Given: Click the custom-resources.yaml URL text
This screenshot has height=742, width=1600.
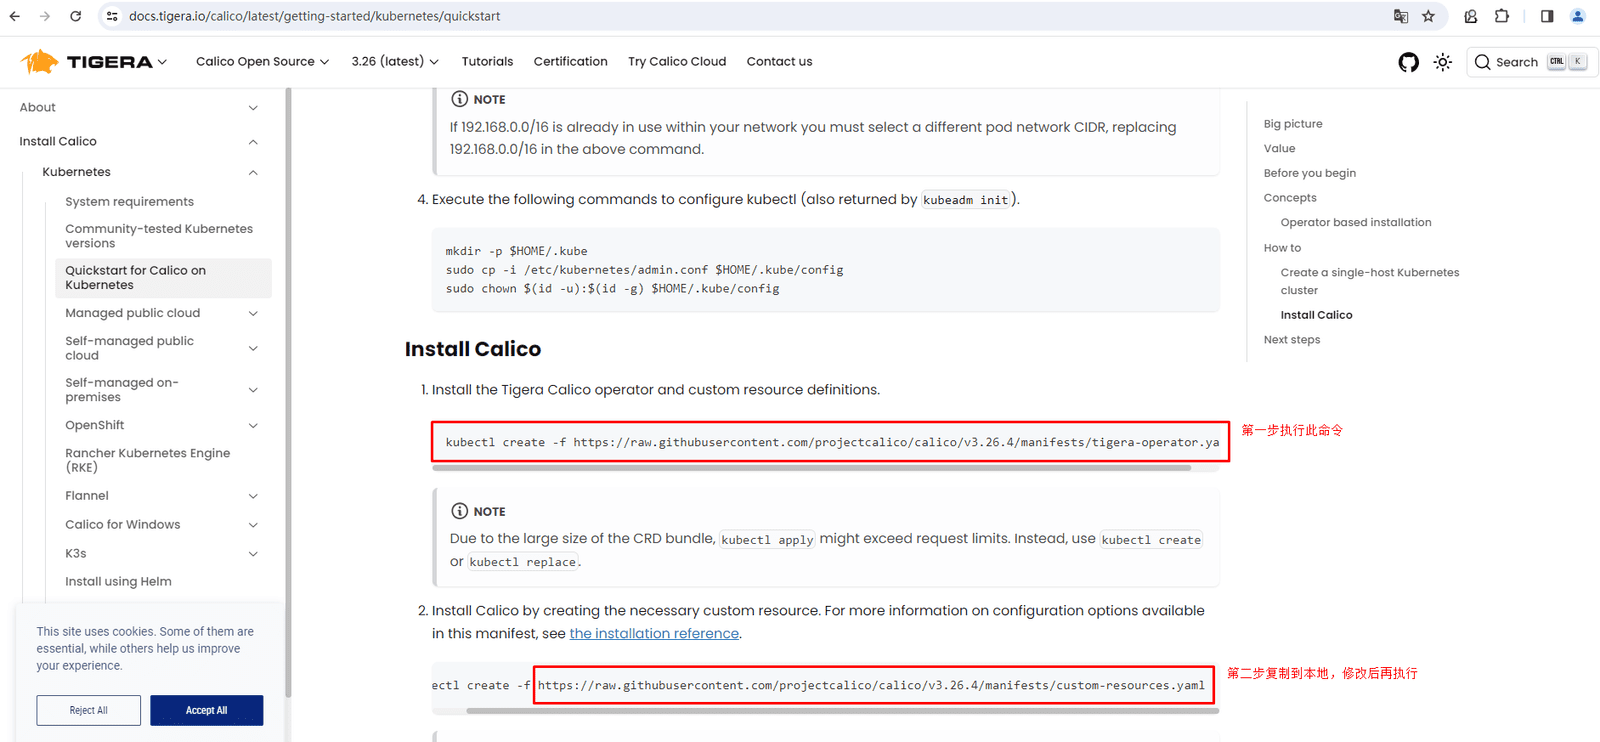Looking at the screenshot, I should [871, 686].
